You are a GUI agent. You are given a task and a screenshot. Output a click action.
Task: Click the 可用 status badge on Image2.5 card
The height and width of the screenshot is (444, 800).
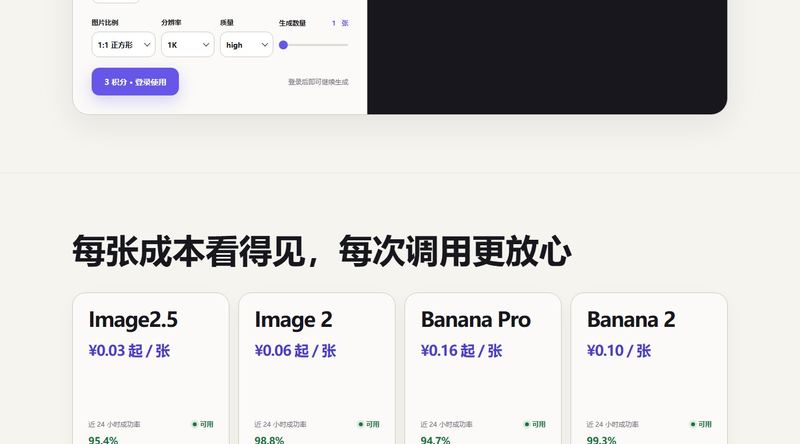203,424
